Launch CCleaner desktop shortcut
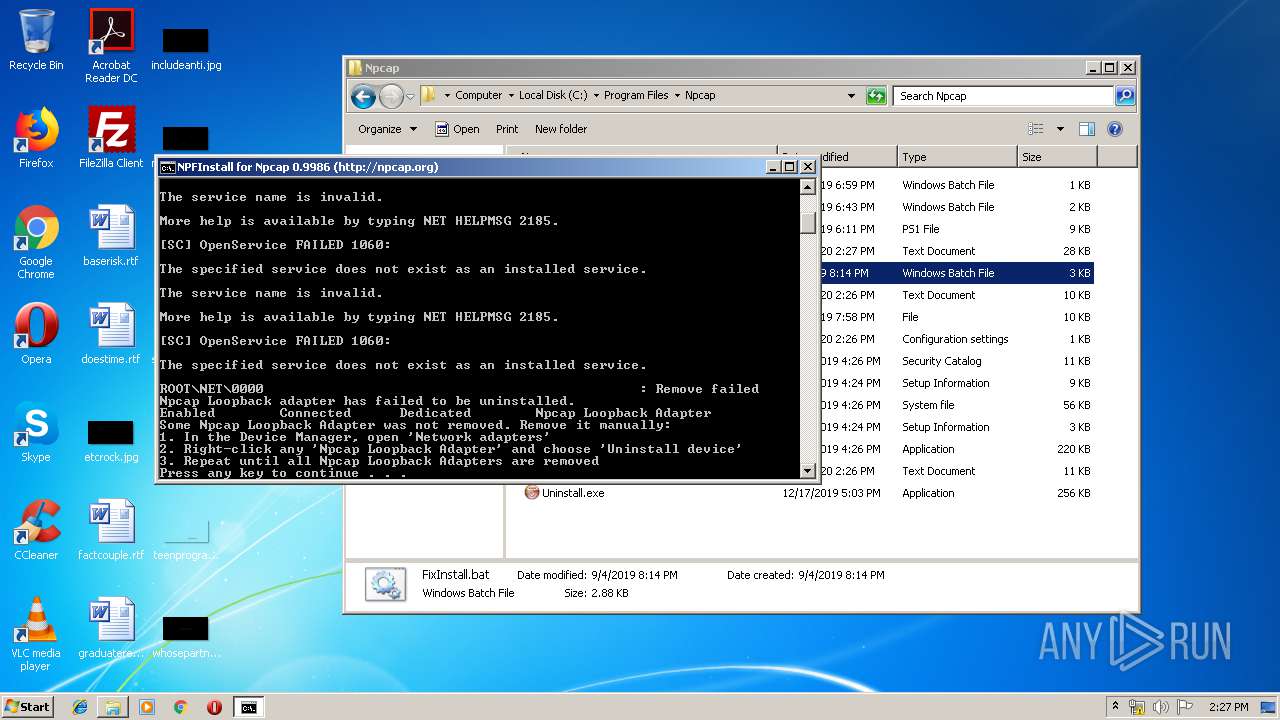Viewport: 1280px width, 720px height. [x=36, y=530]
